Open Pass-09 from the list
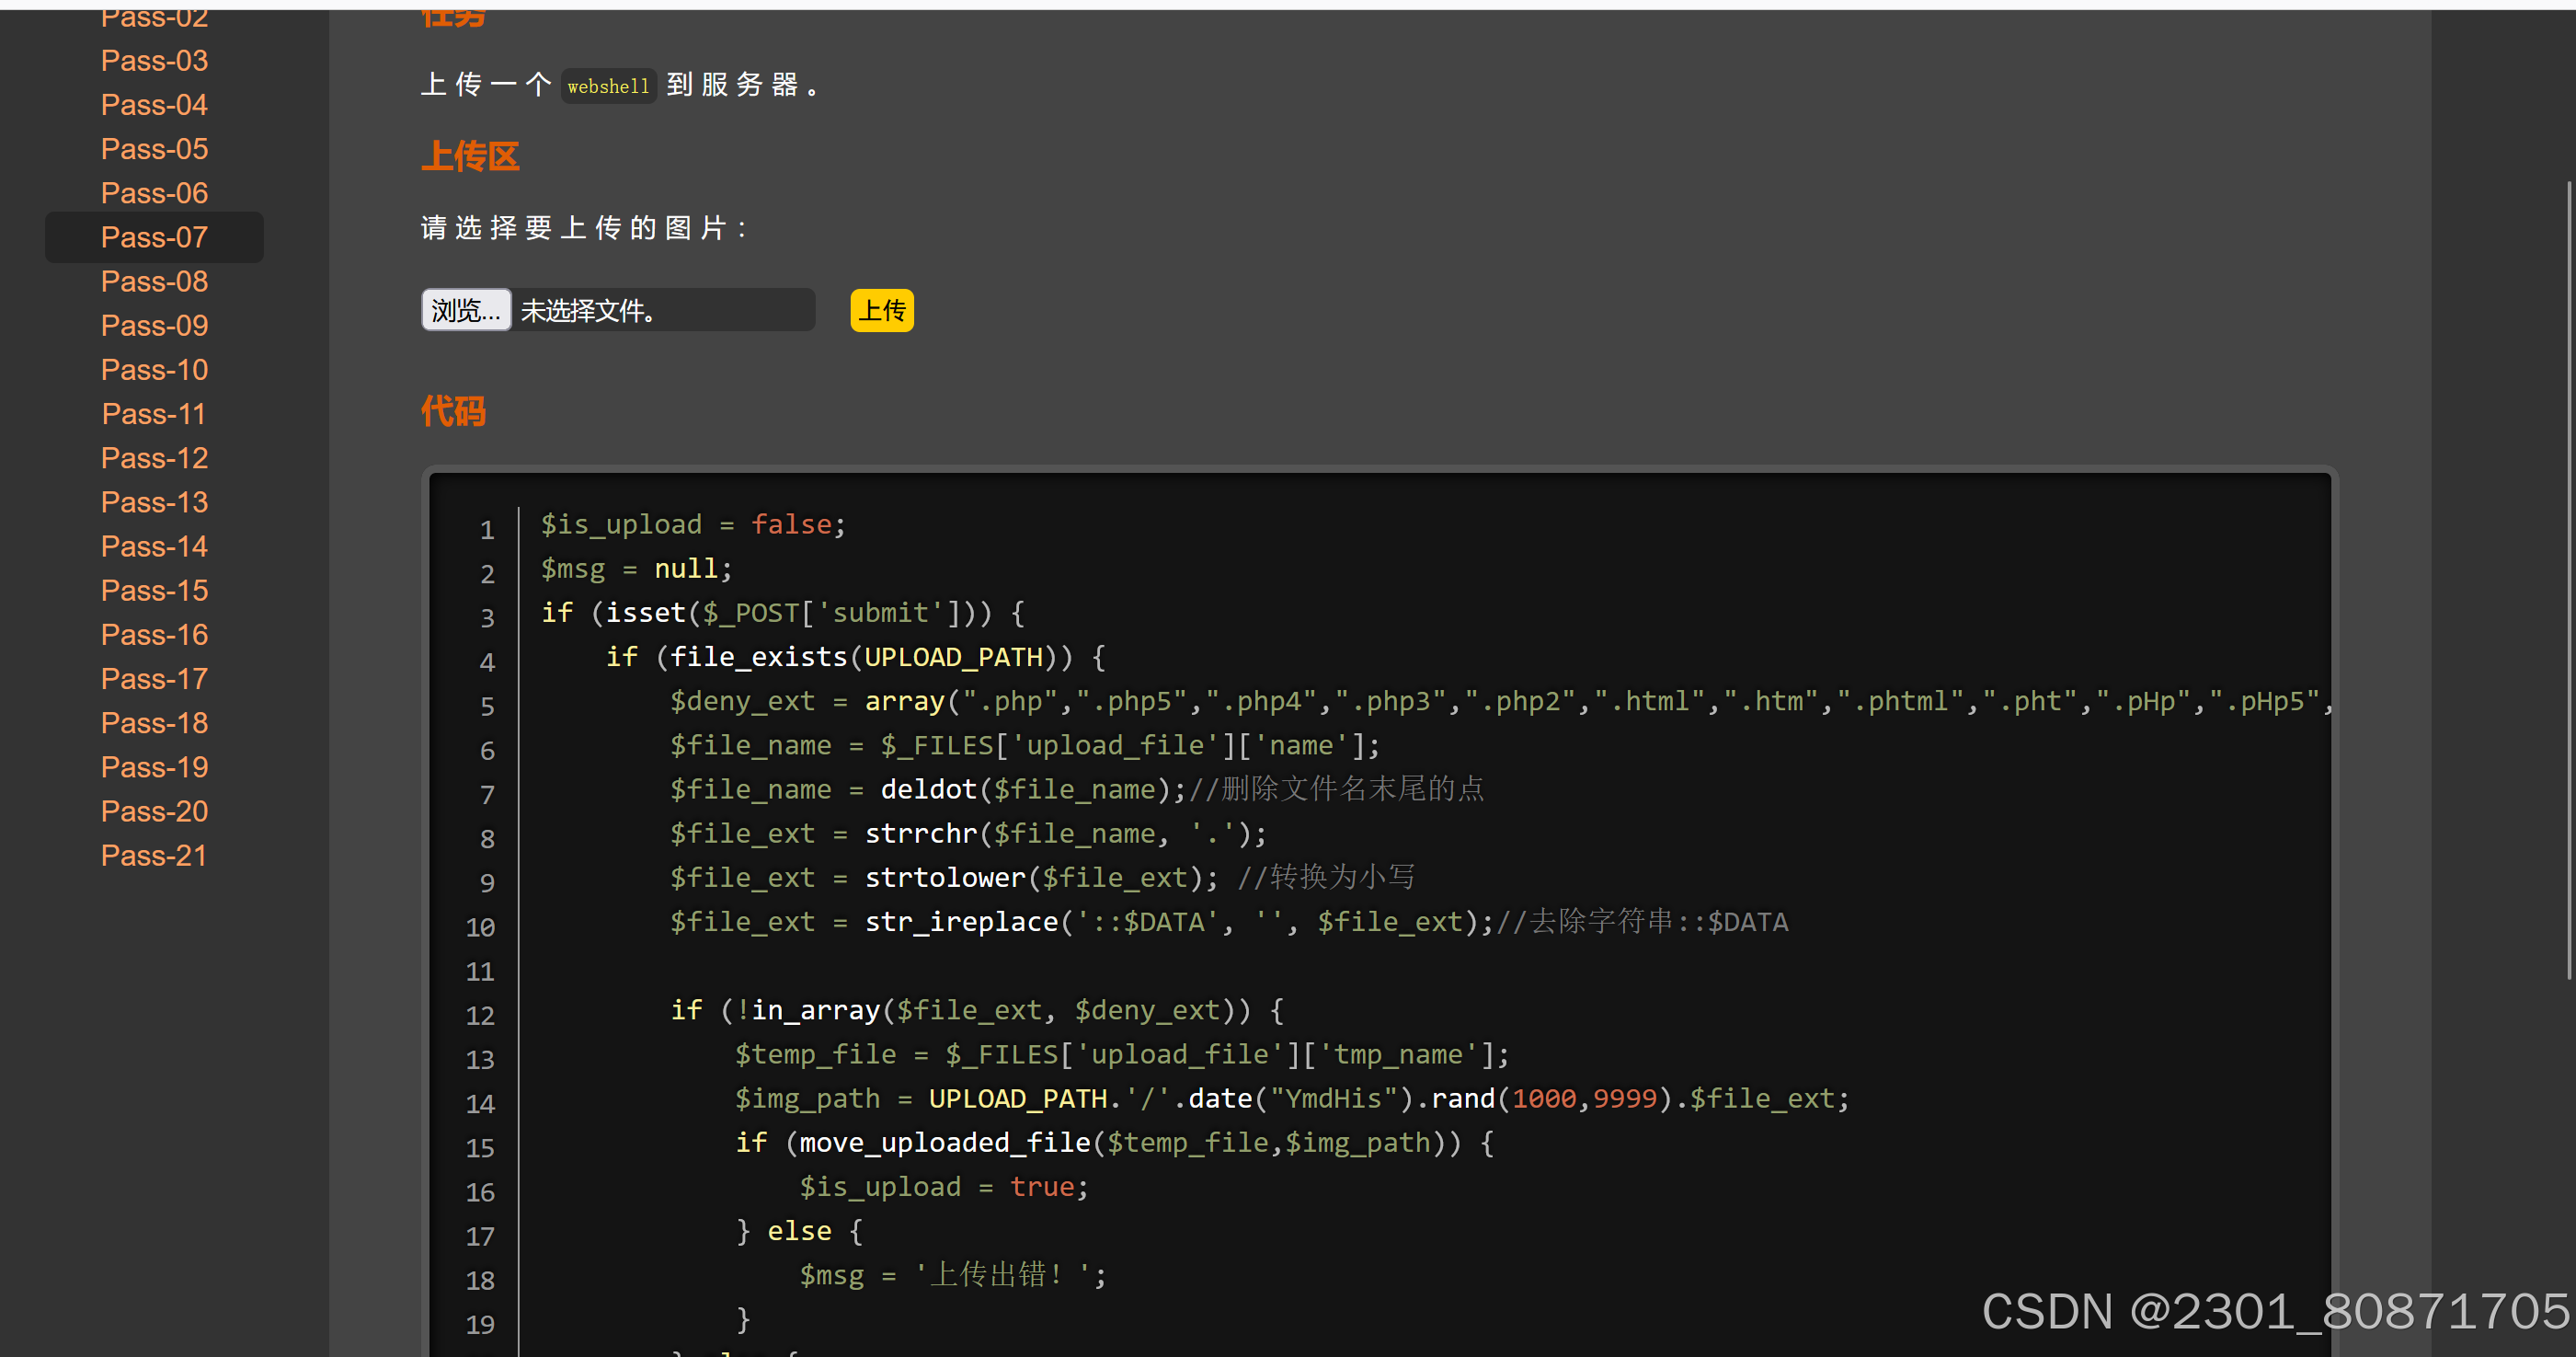2576x1357 pixels. [154, 325]
